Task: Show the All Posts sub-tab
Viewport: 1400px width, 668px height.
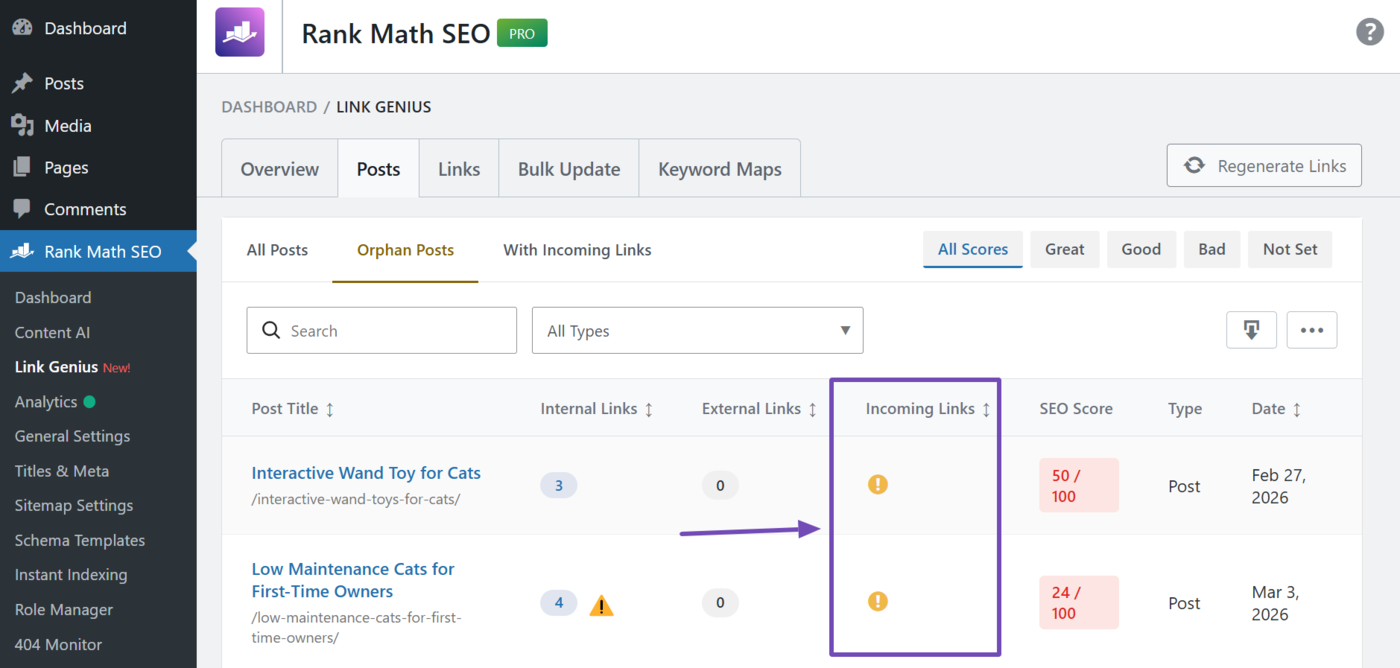Action: (x=277, y=250)
